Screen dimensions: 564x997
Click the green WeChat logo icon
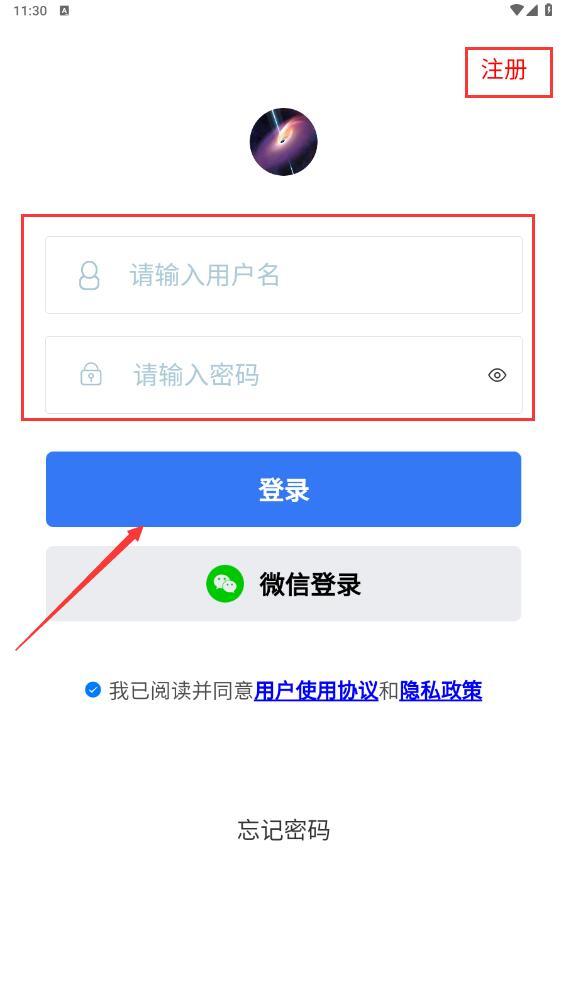[x=225, y=584]
